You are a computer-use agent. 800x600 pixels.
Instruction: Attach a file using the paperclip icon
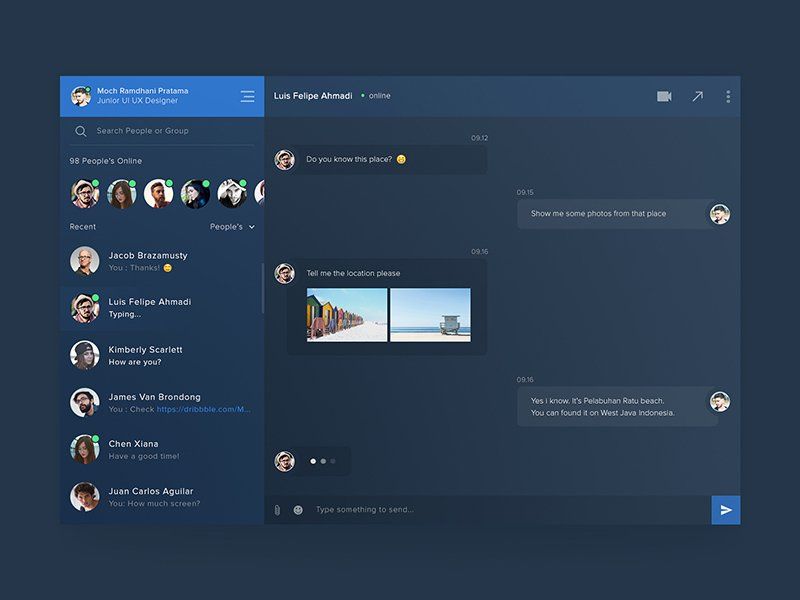point(279,509)
